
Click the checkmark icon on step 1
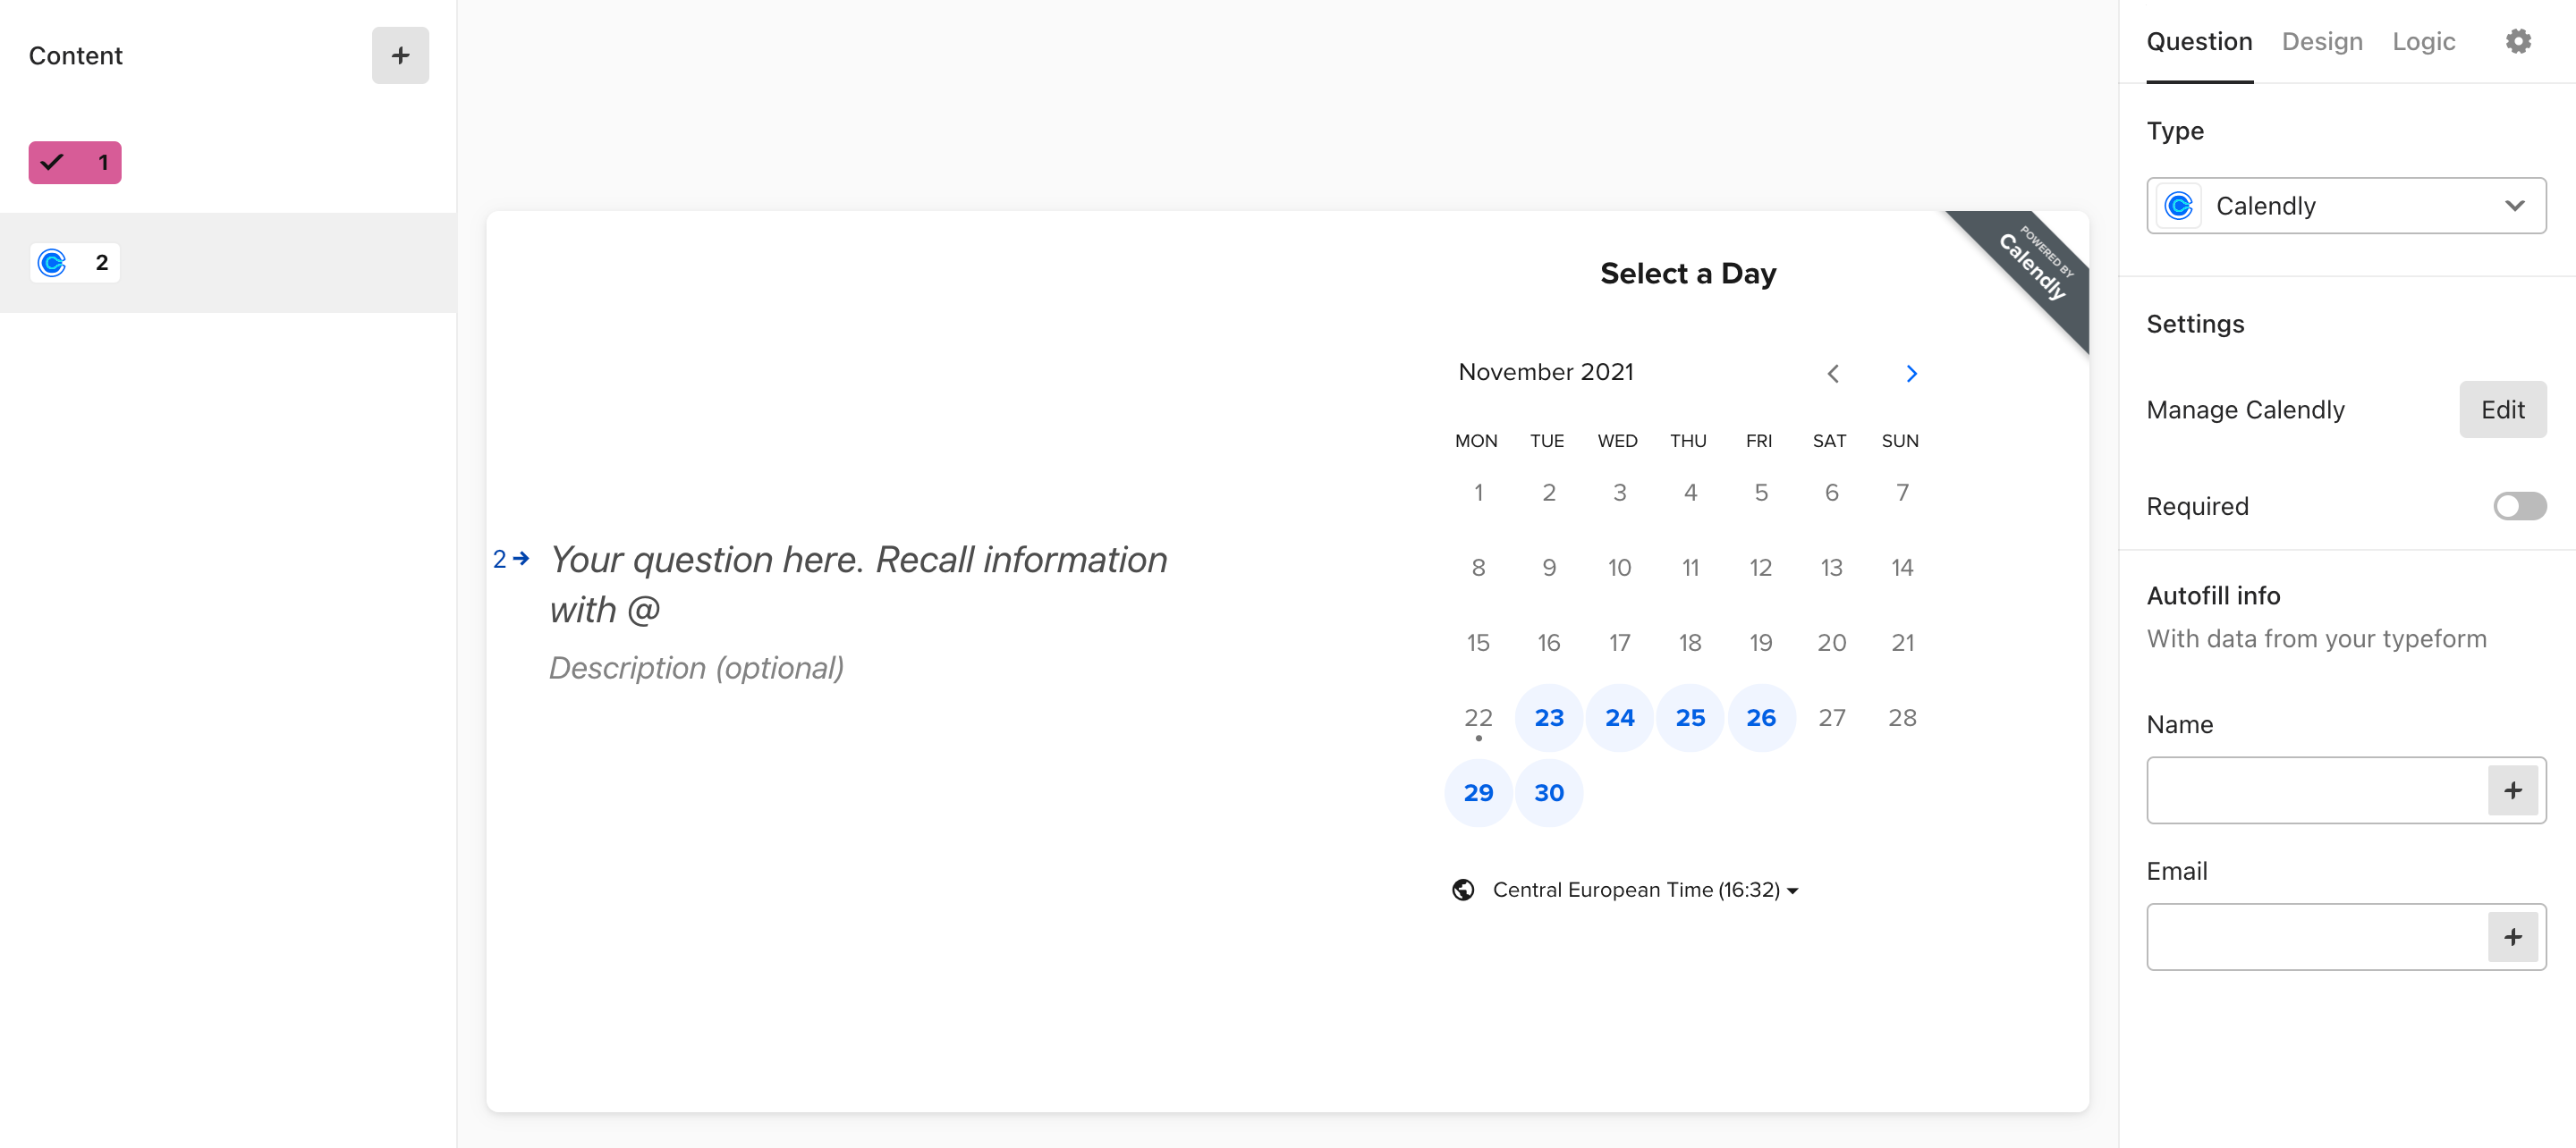point(49,161)
